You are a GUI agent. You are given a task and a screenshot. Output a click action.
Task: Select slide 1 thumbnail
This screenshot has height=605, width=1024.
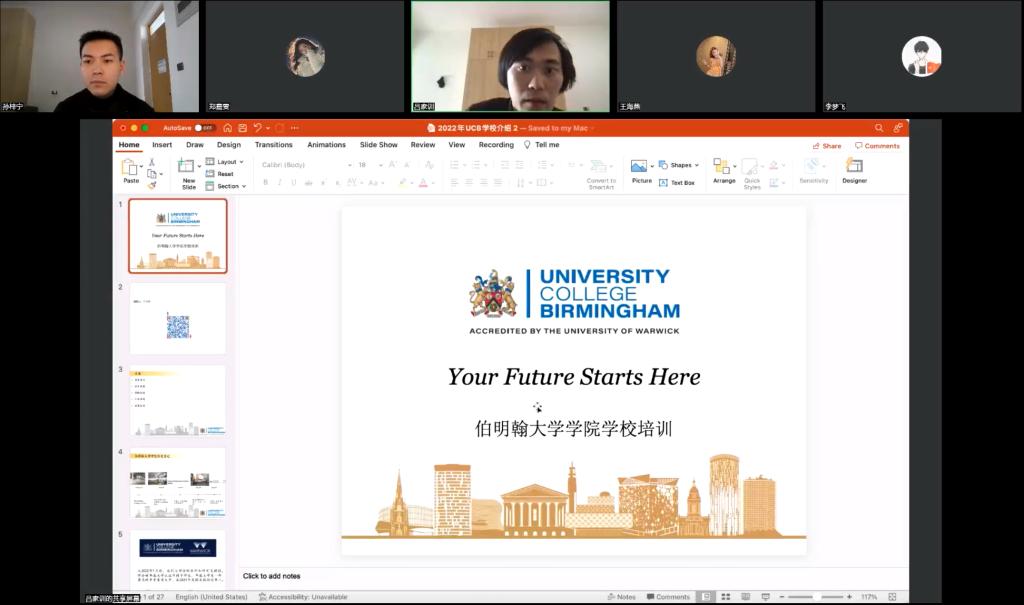pos(178,236)
